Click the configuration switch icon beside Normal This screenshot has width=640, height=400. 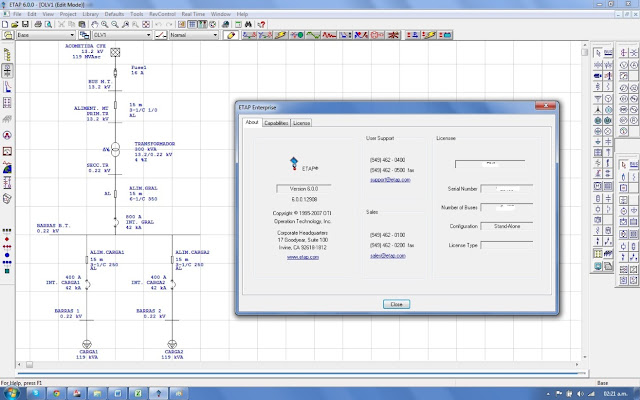161,35
